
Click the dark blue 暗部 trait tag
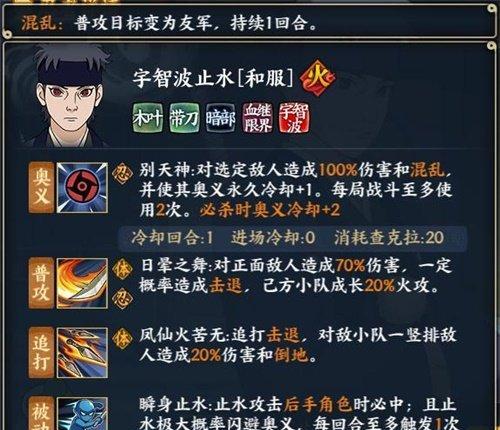[x=220, y=118]
